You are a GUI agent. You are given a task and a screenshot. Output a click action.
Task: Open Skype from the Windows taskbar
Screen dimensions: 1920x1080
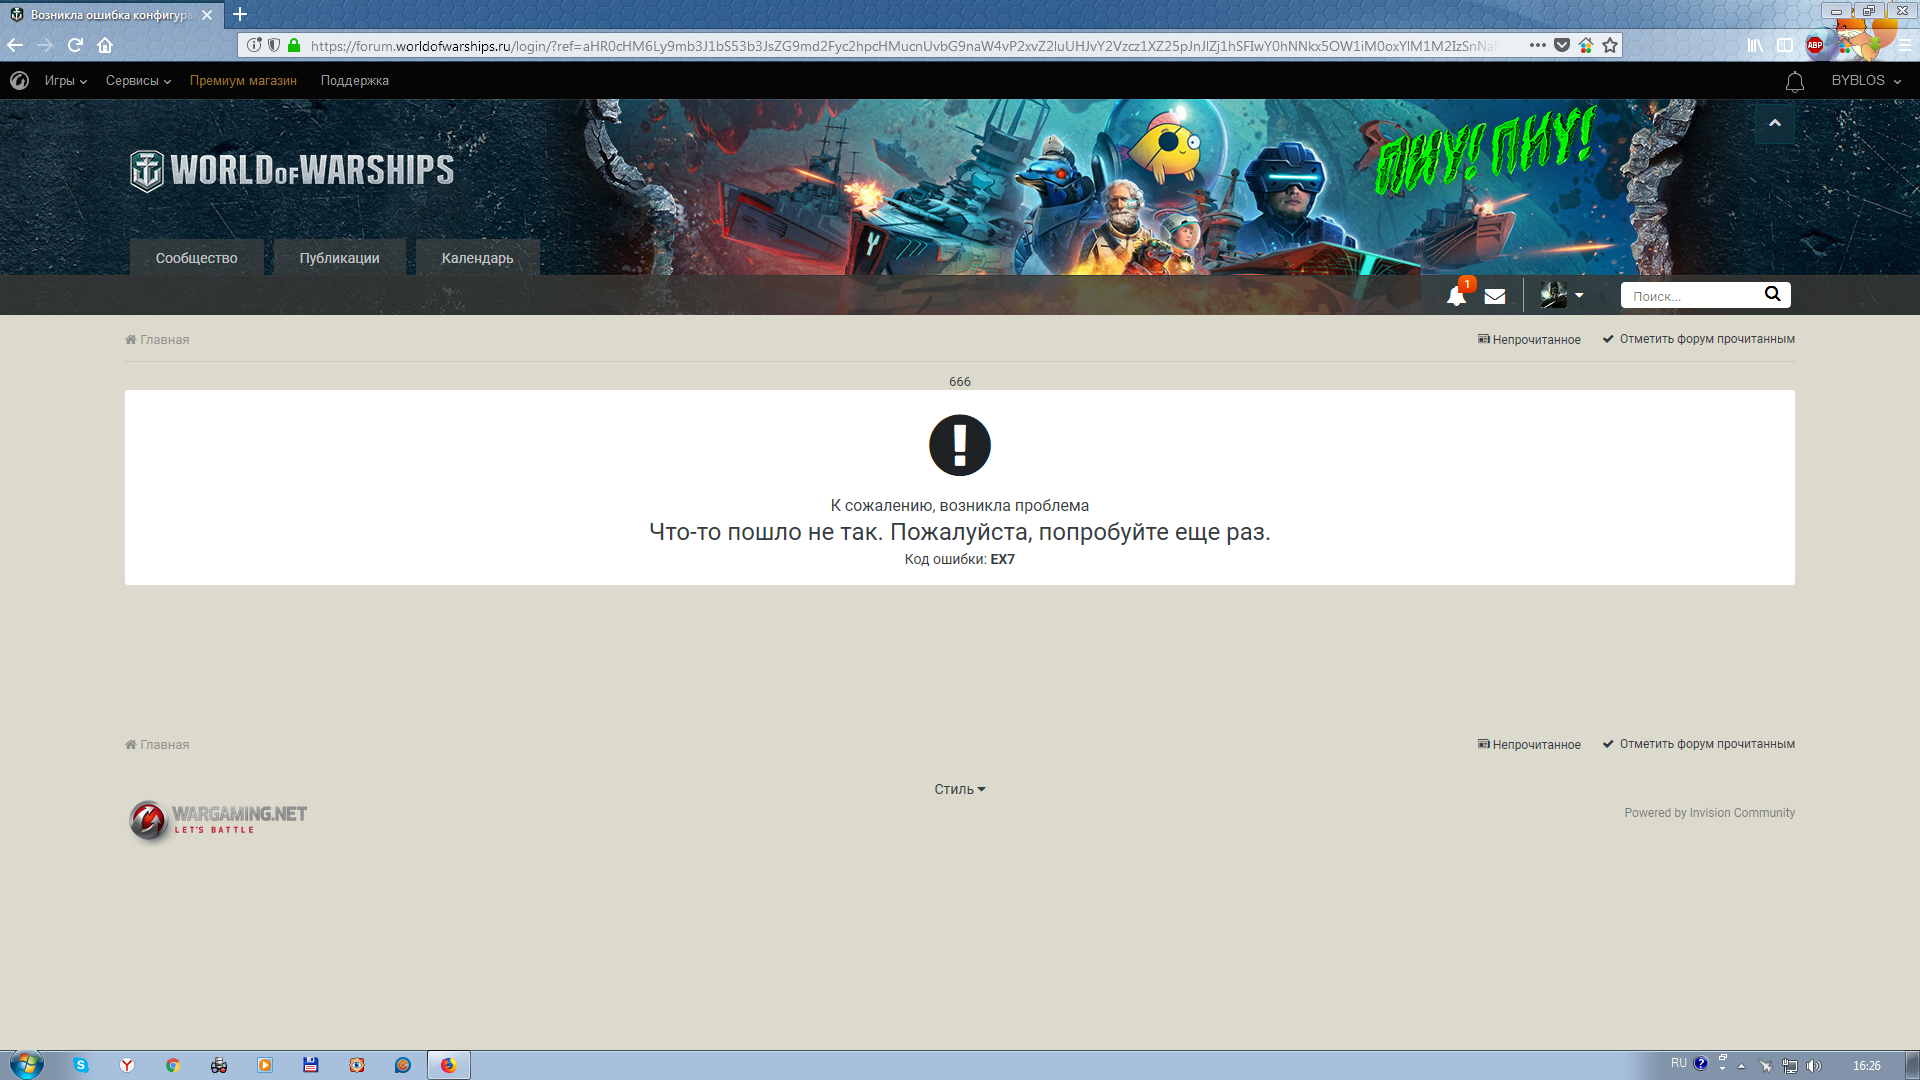(x=81, y=1065)
